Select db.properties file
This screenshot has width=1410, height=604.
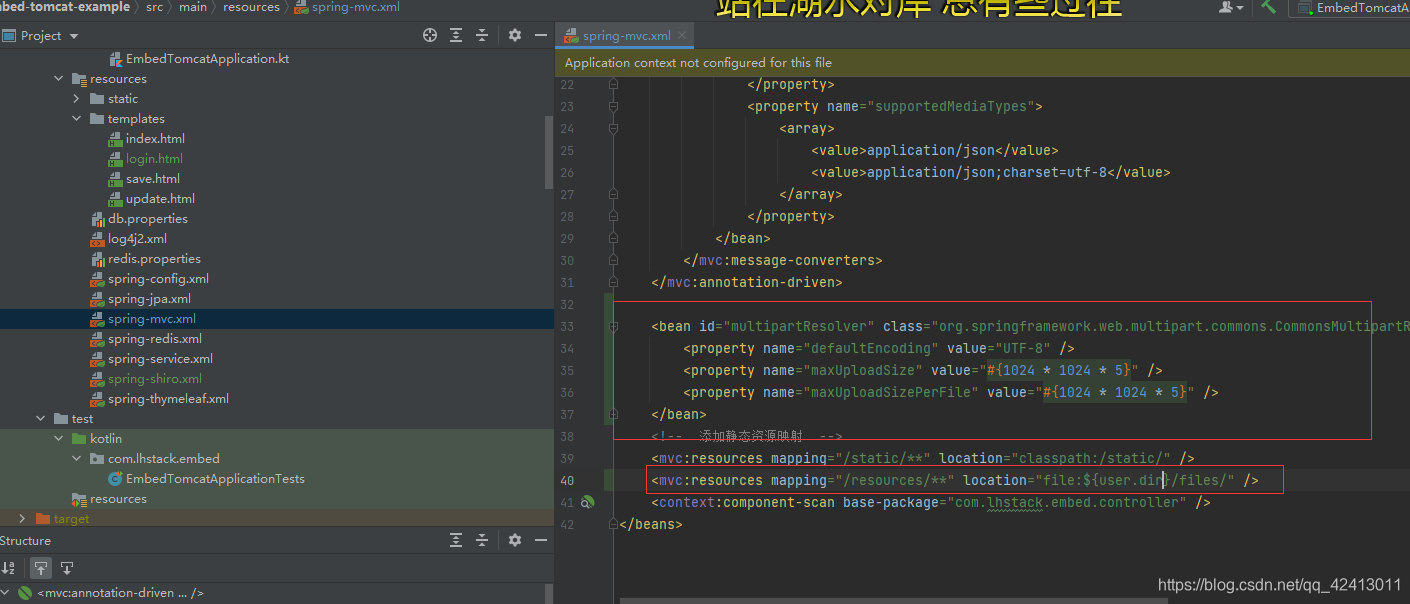tap(147, 219)
